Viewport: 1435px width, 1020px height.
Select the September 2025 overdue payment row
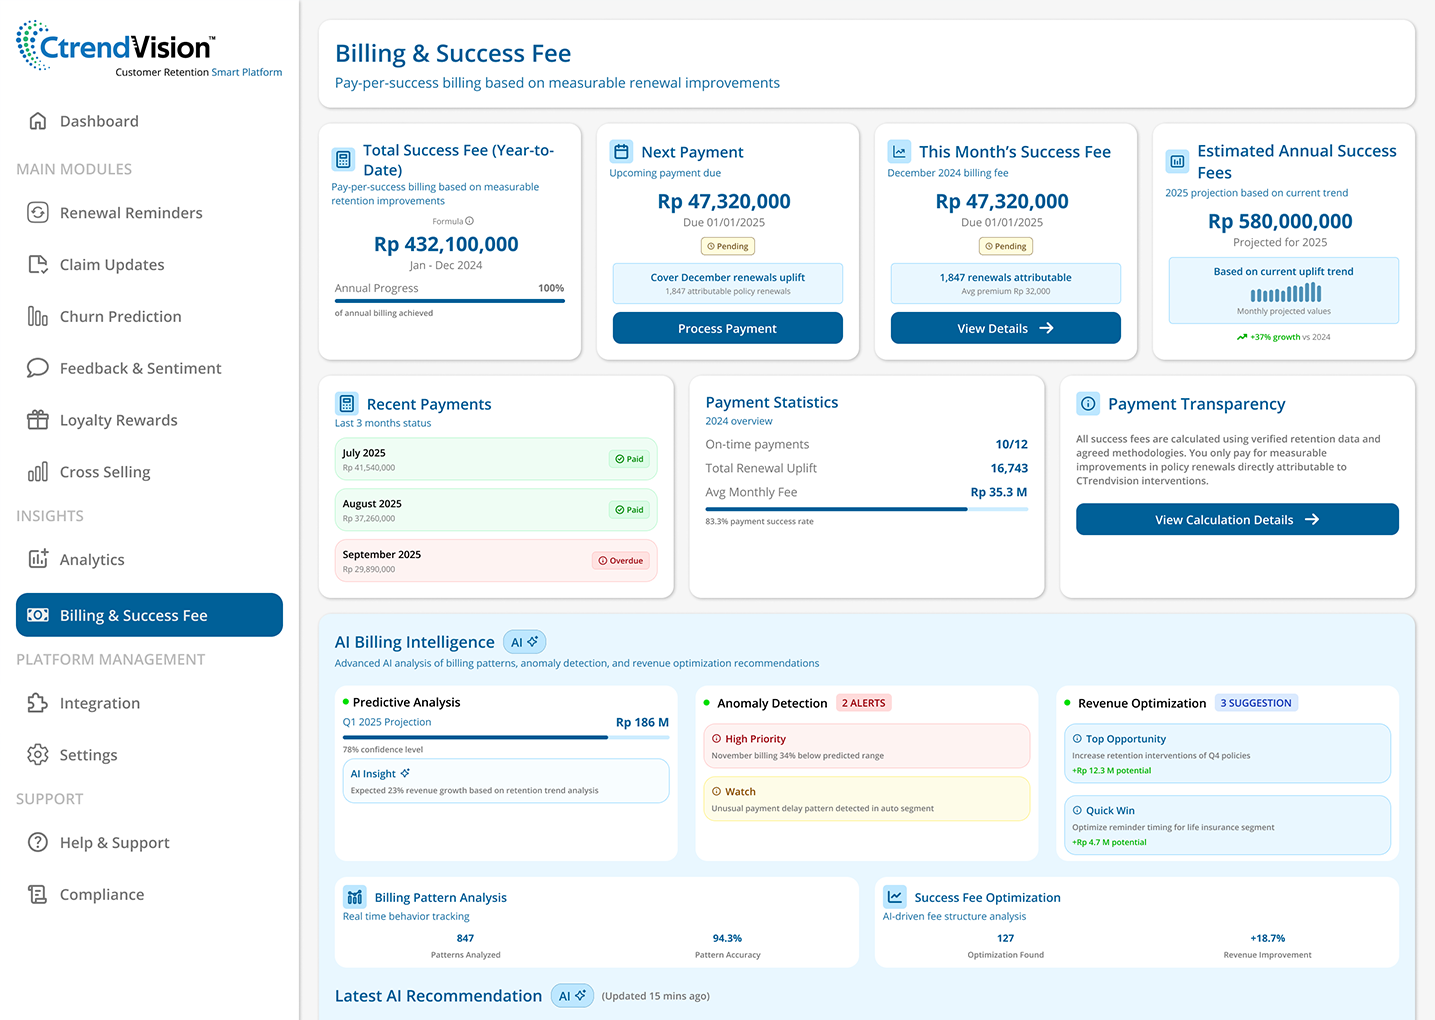click(x=496, y=561)
